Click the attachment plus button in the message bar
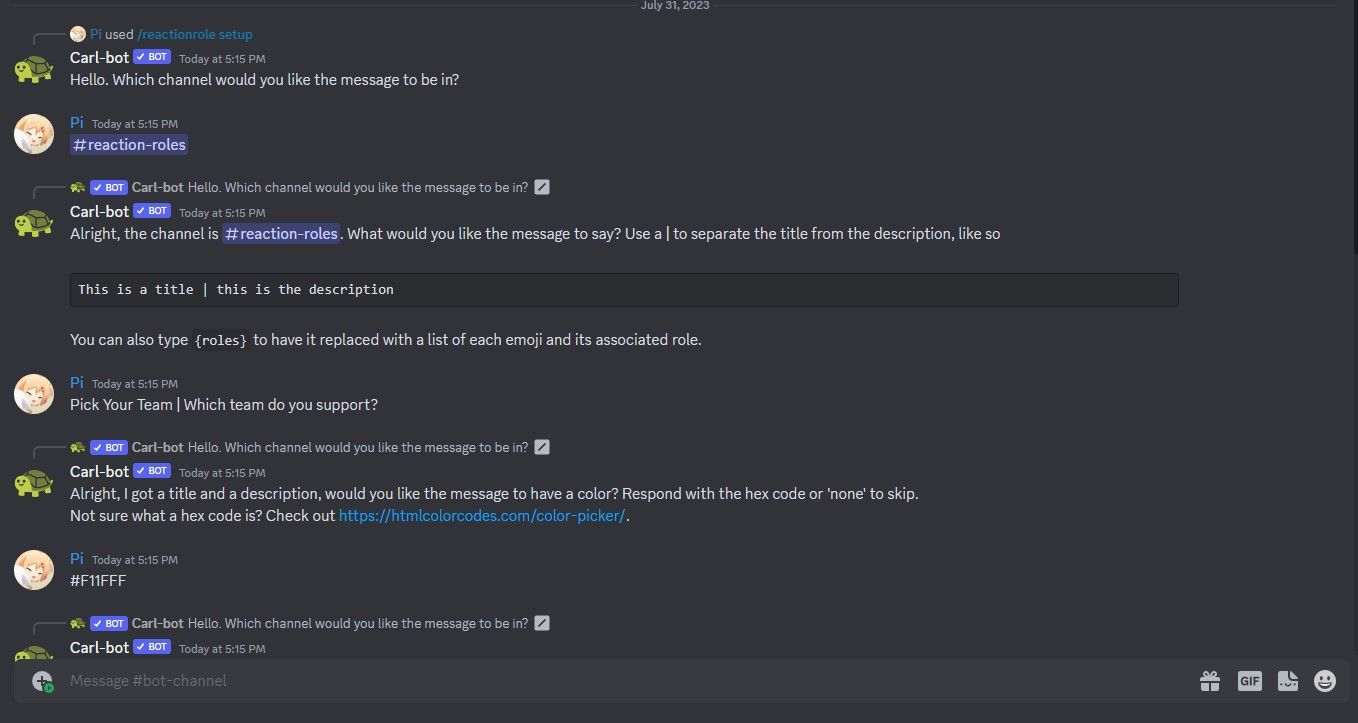Viewport: 1358px width, 723px height. [41, 681]
